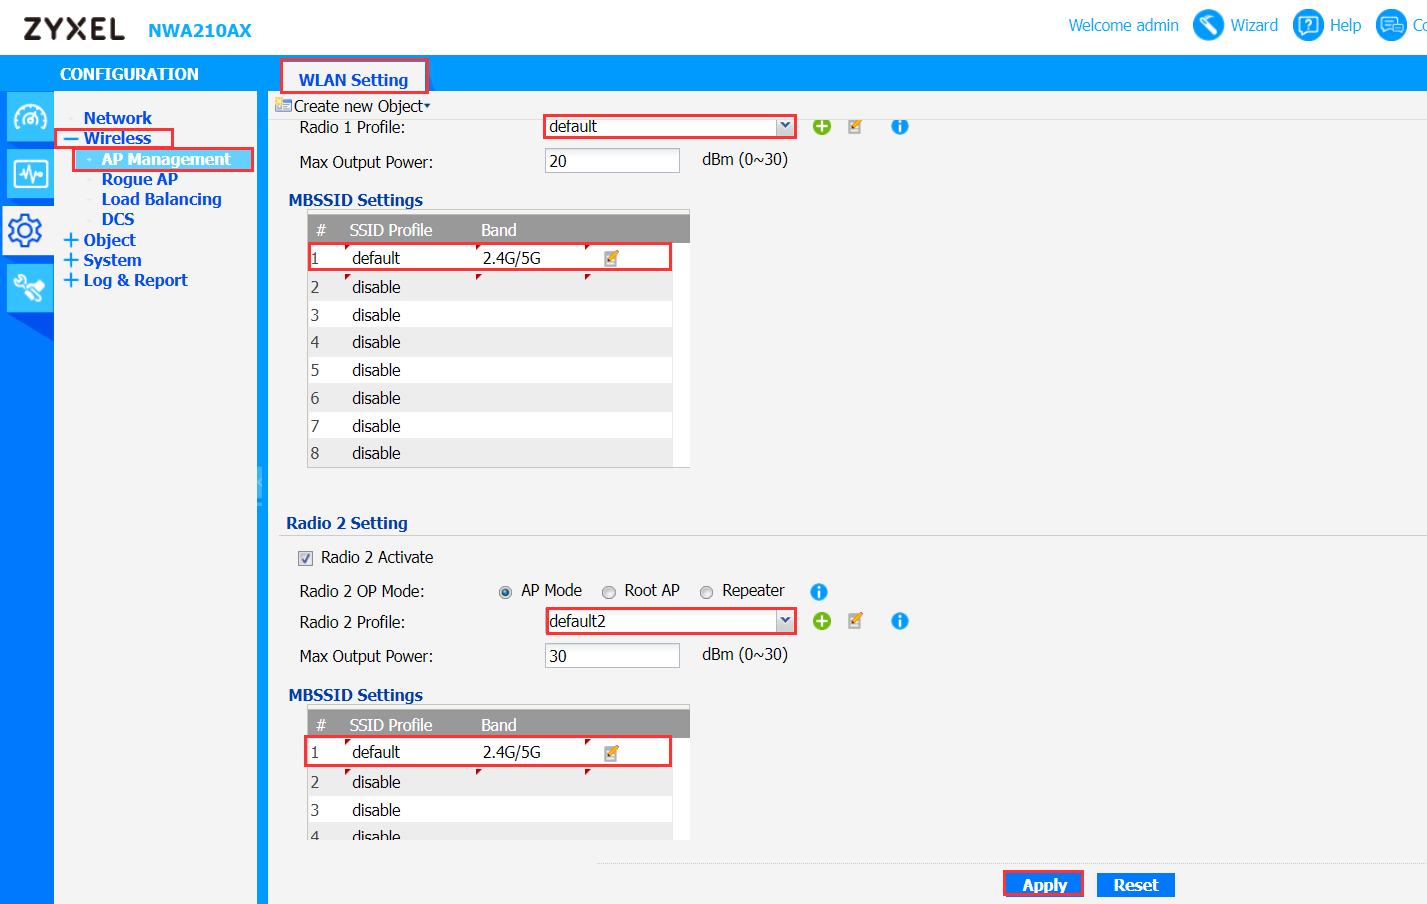Screen dimensions: 1427x904
Task: Open the Dashboard gauge icon in sidebar
Action: [x=29, y=118]
